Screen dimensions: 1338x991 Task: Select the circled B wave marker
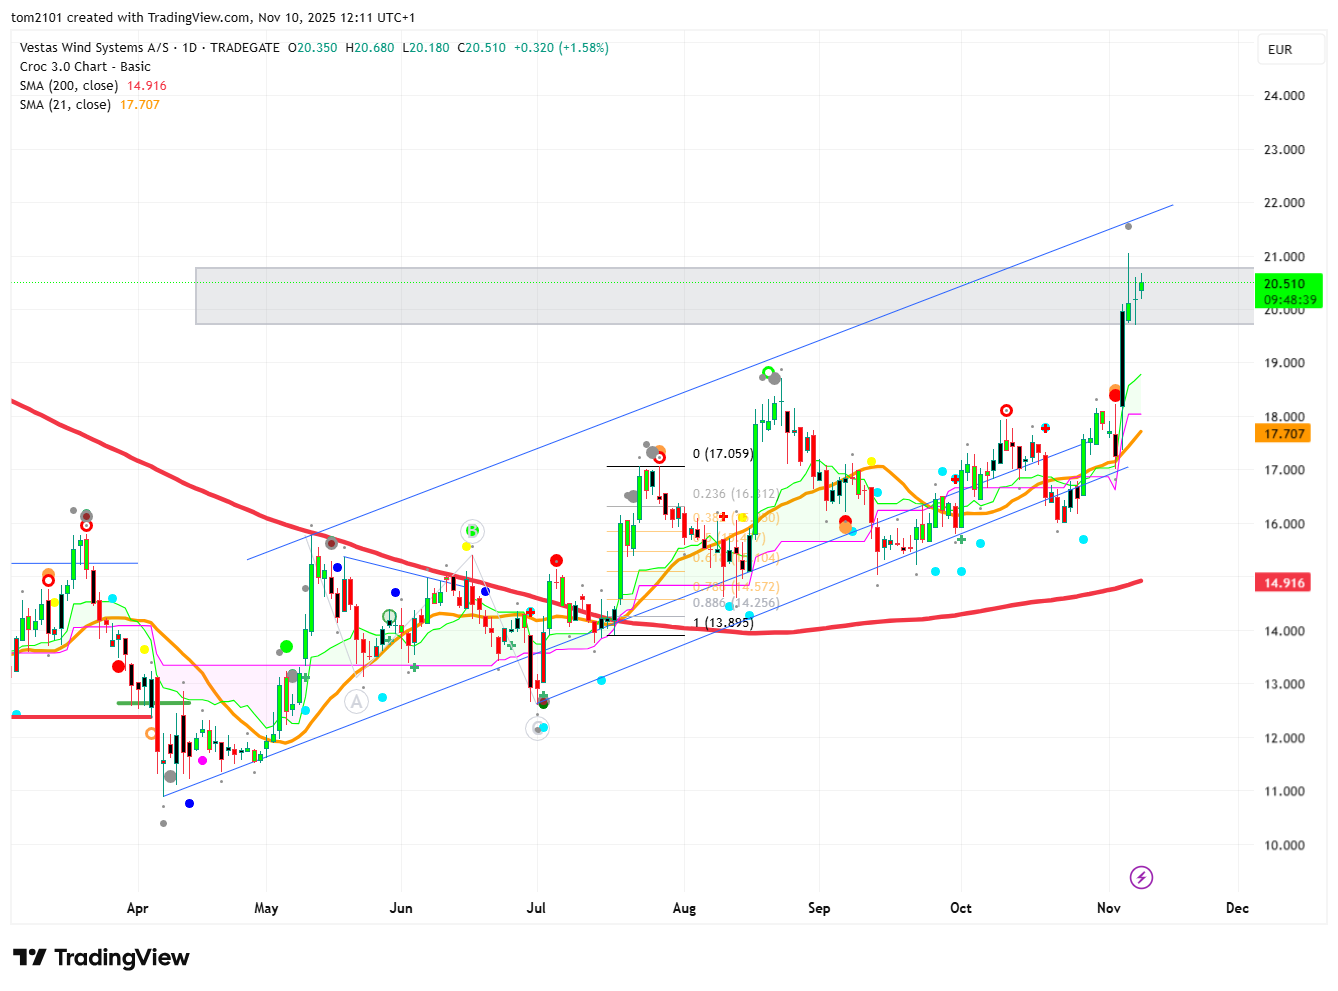pyautogui.click(x=472, y=531)
